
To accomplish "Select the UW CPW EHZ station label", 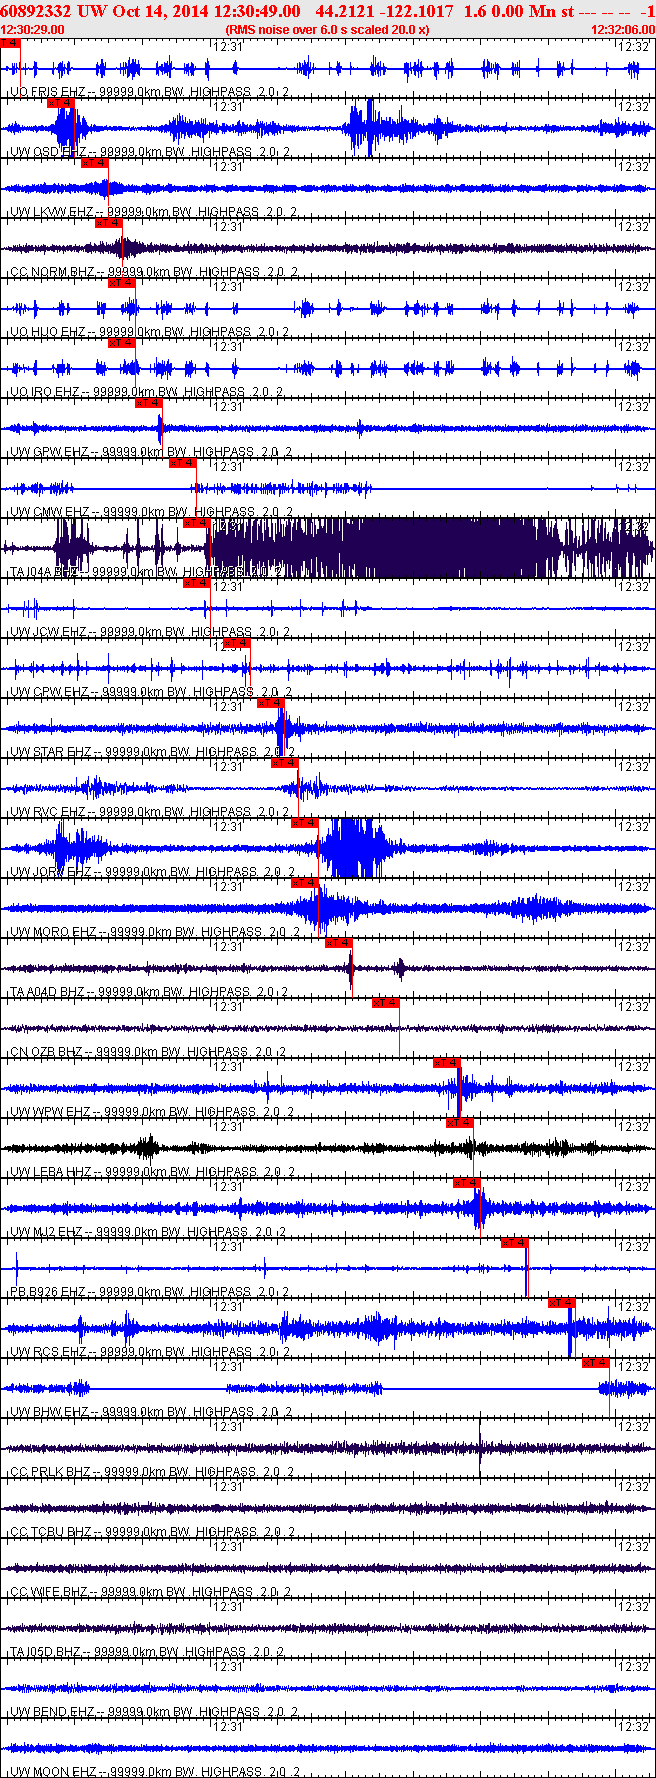I will 49,692.
